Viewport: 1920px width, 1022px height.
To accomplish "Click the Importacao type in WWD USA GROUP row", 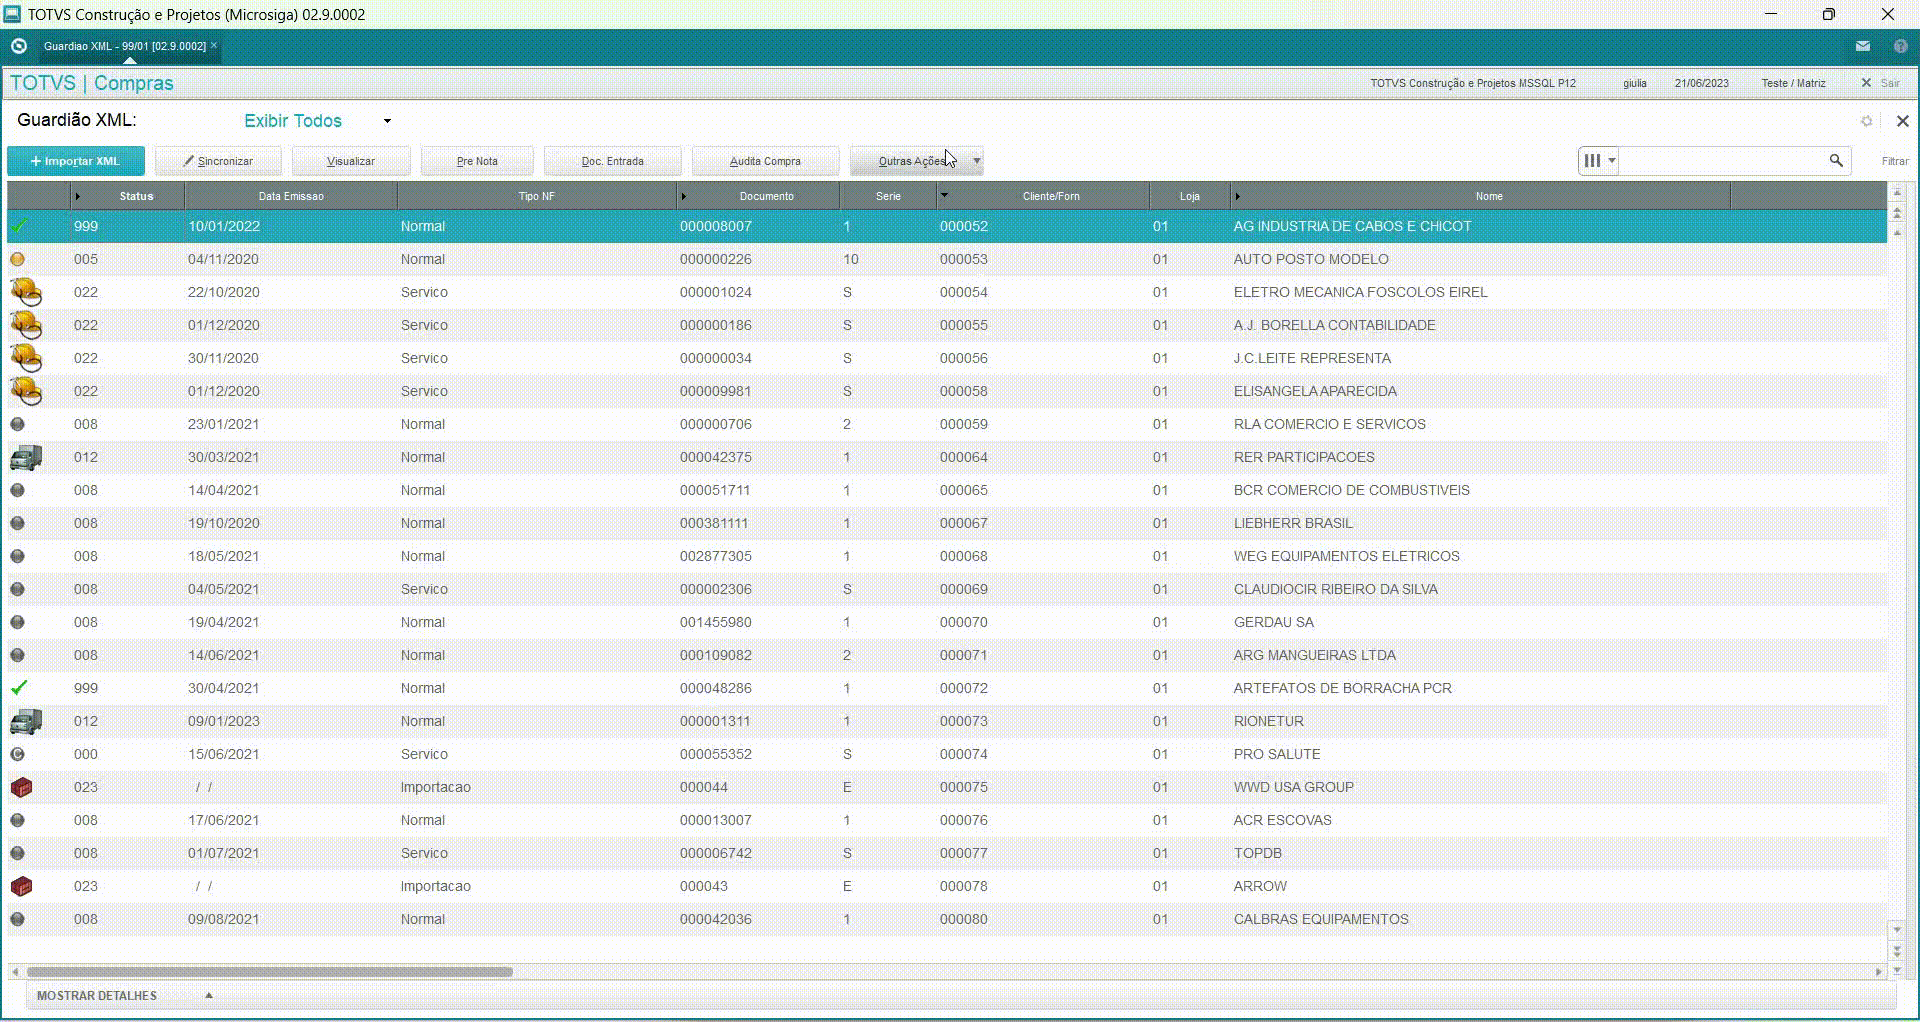I will [x=435, y=787].
